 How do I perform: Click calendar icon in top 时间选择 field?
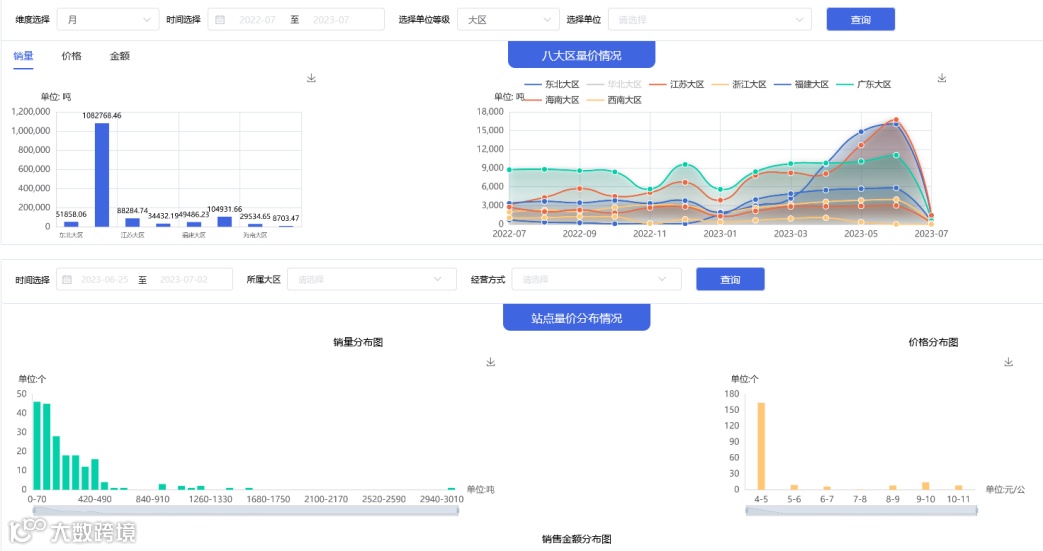220,20
